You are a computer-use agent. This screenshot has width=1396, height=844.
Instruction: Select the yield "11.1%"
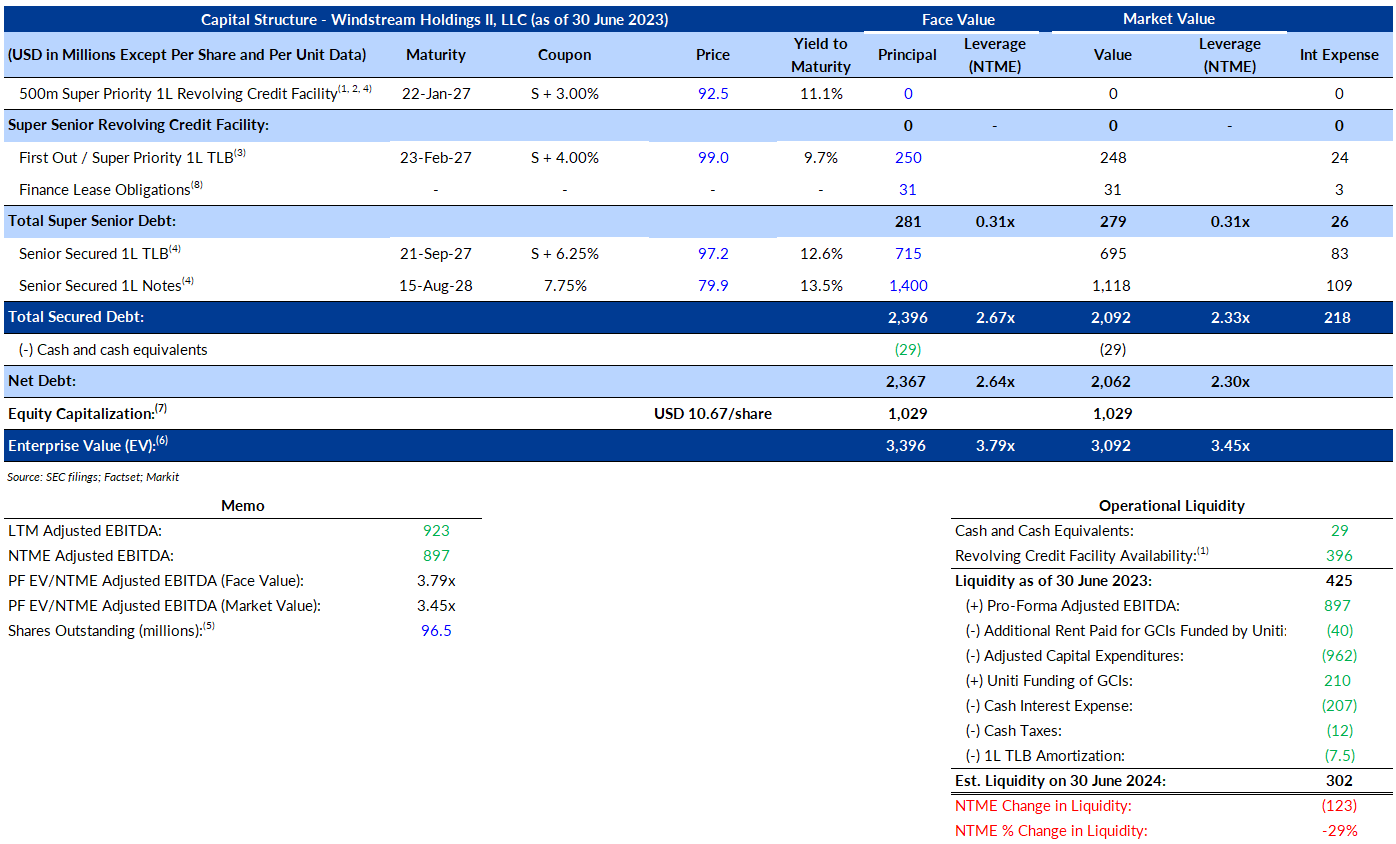[821, 94]
